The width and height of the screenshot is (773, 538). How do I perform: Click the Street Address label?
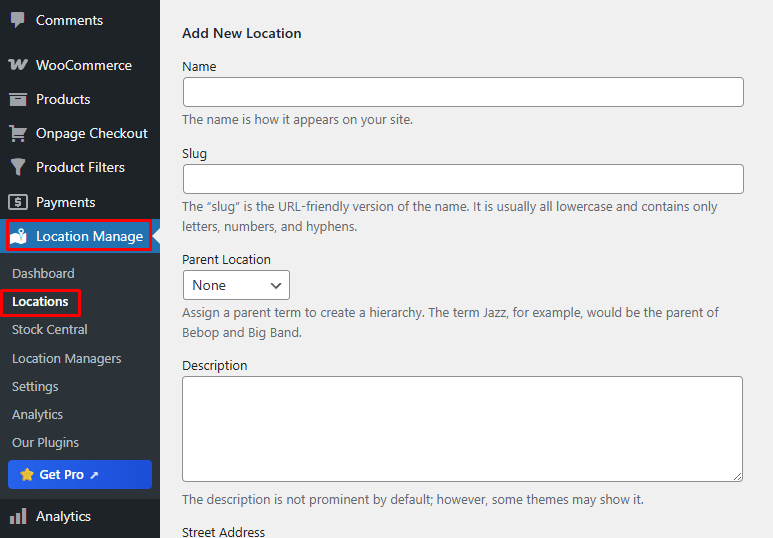pyautogui.click(x=223, y=532)
